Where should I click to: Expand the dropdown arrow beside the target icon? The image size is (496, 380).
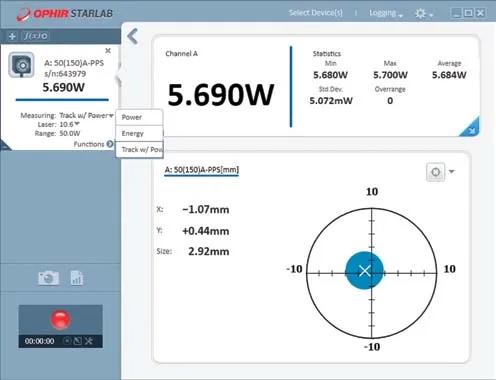point(452,171)
